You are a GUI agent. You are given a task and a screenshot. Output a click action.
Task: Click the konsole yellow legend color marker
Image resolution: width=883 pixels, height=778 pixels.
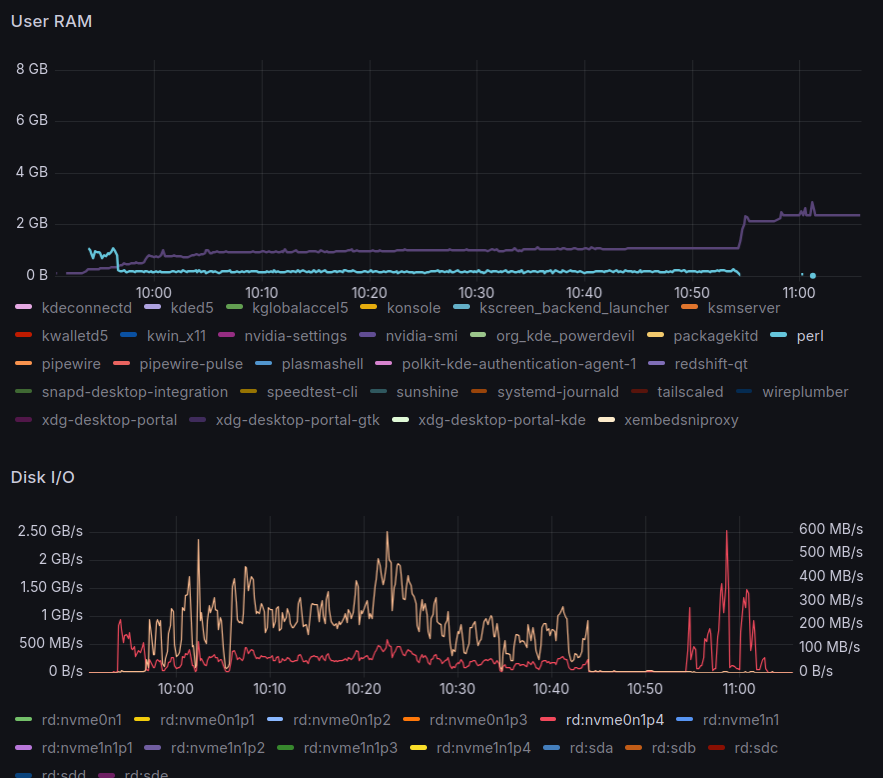(x=369, y=308)
